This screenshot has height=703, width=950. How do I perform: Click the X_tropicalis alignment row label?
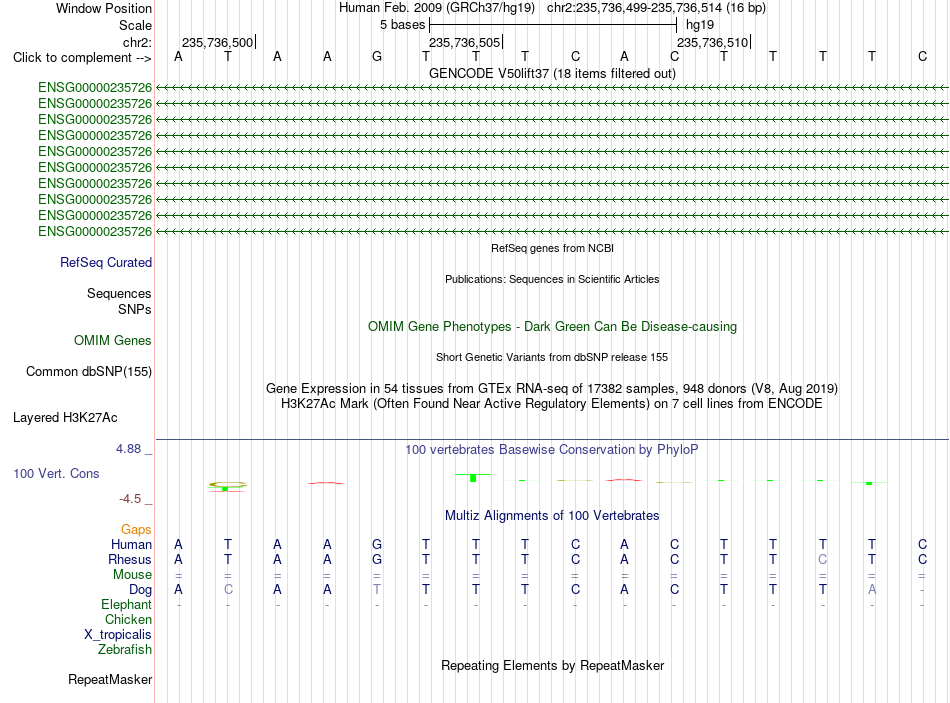tap(118, 635)
